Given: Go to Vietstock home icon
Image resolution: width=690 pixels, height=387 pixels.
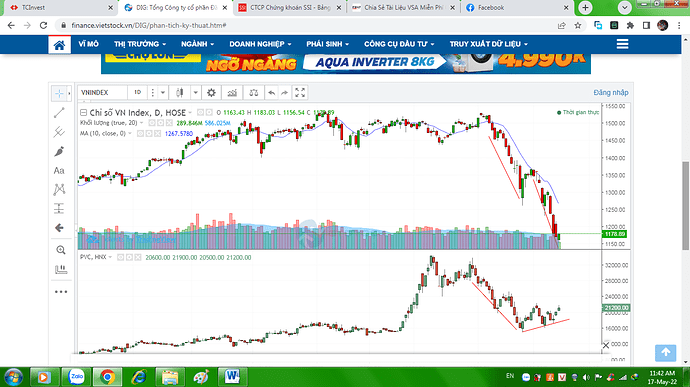Looking at the screenshot, I should coord(59,44).
